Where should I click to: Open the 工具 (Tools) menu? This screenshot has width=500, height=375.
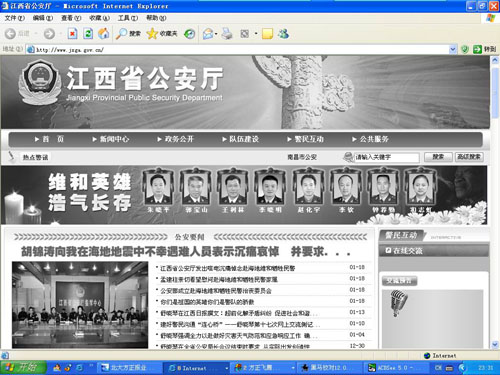128,18
